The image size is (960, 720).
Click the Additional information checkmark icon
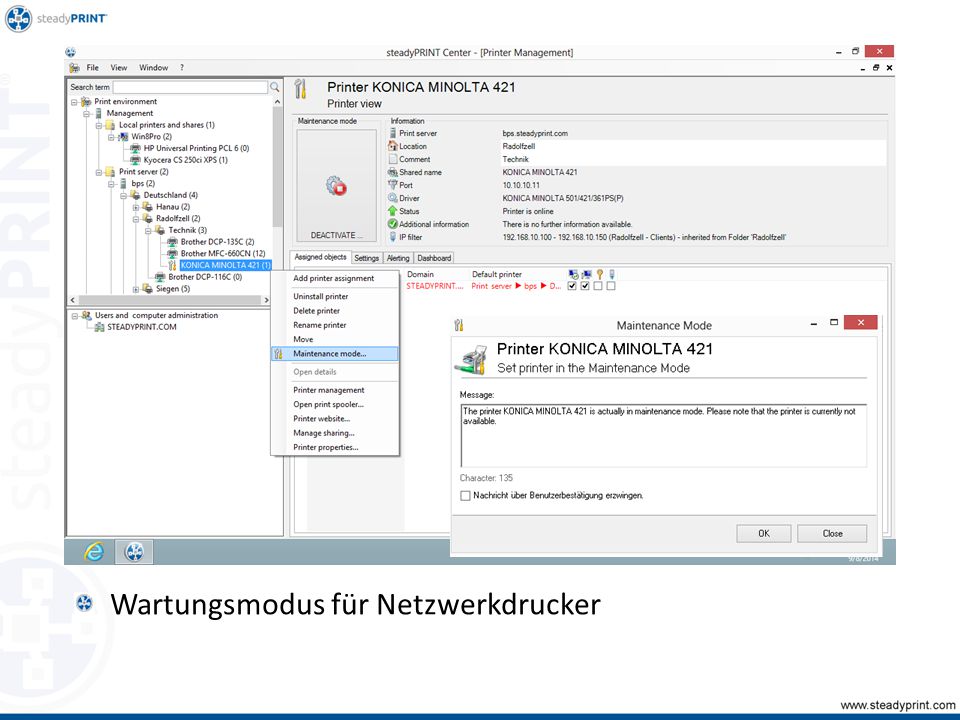pos(392,224)
